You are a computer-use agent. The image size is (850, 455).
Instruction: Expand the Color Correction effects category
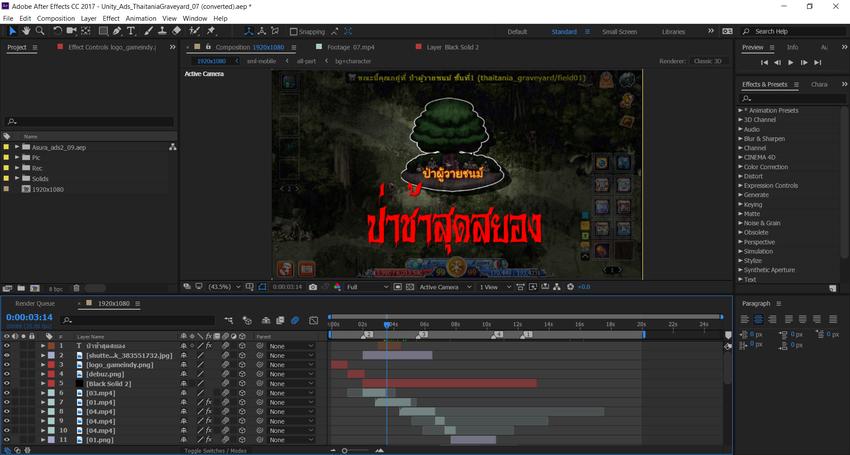coord(740,167)
